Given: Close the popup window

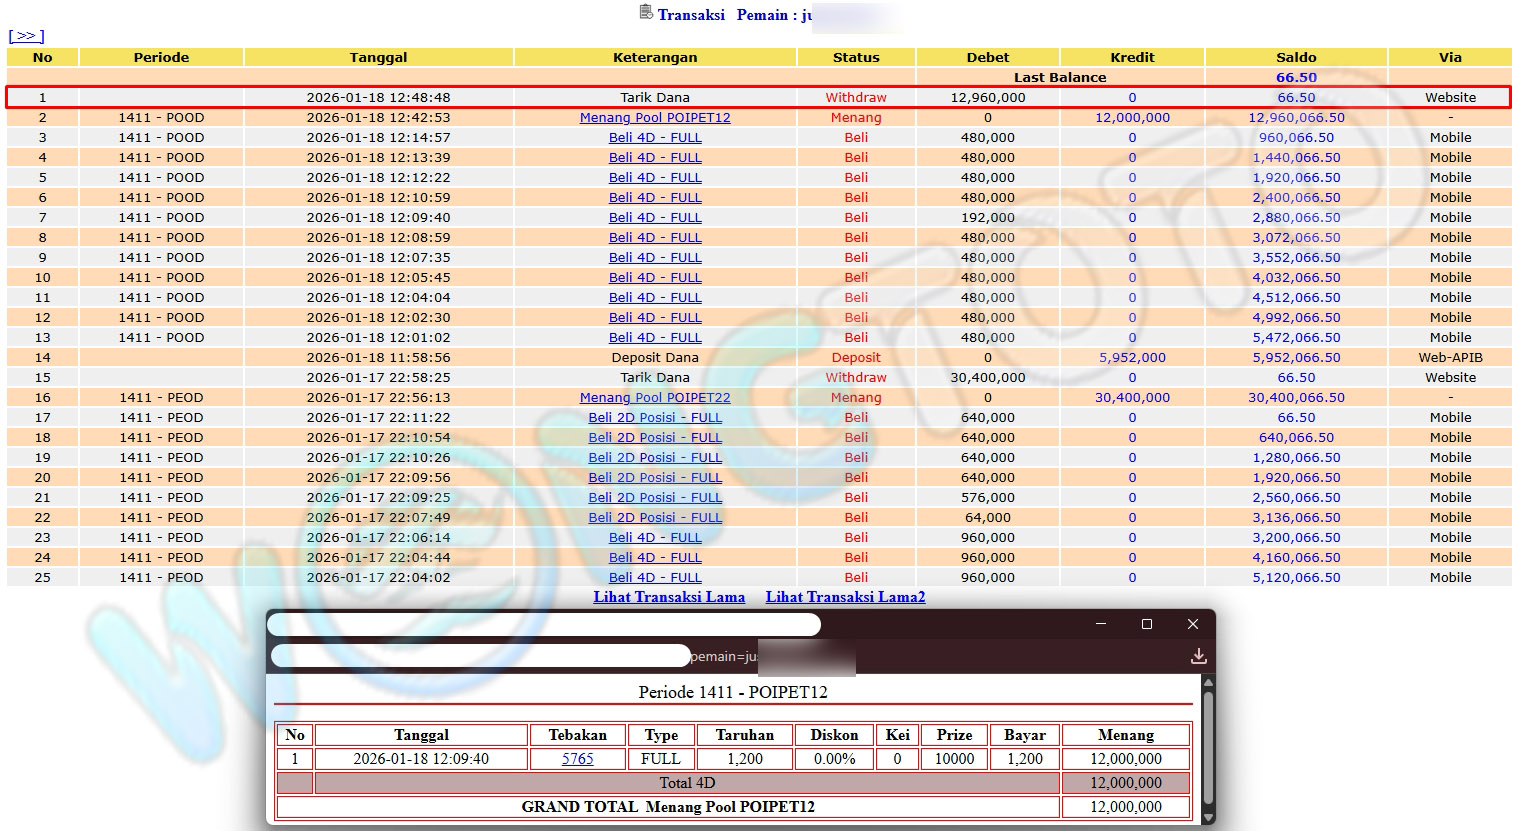Looking at the screenshot, I should 1192,624.
